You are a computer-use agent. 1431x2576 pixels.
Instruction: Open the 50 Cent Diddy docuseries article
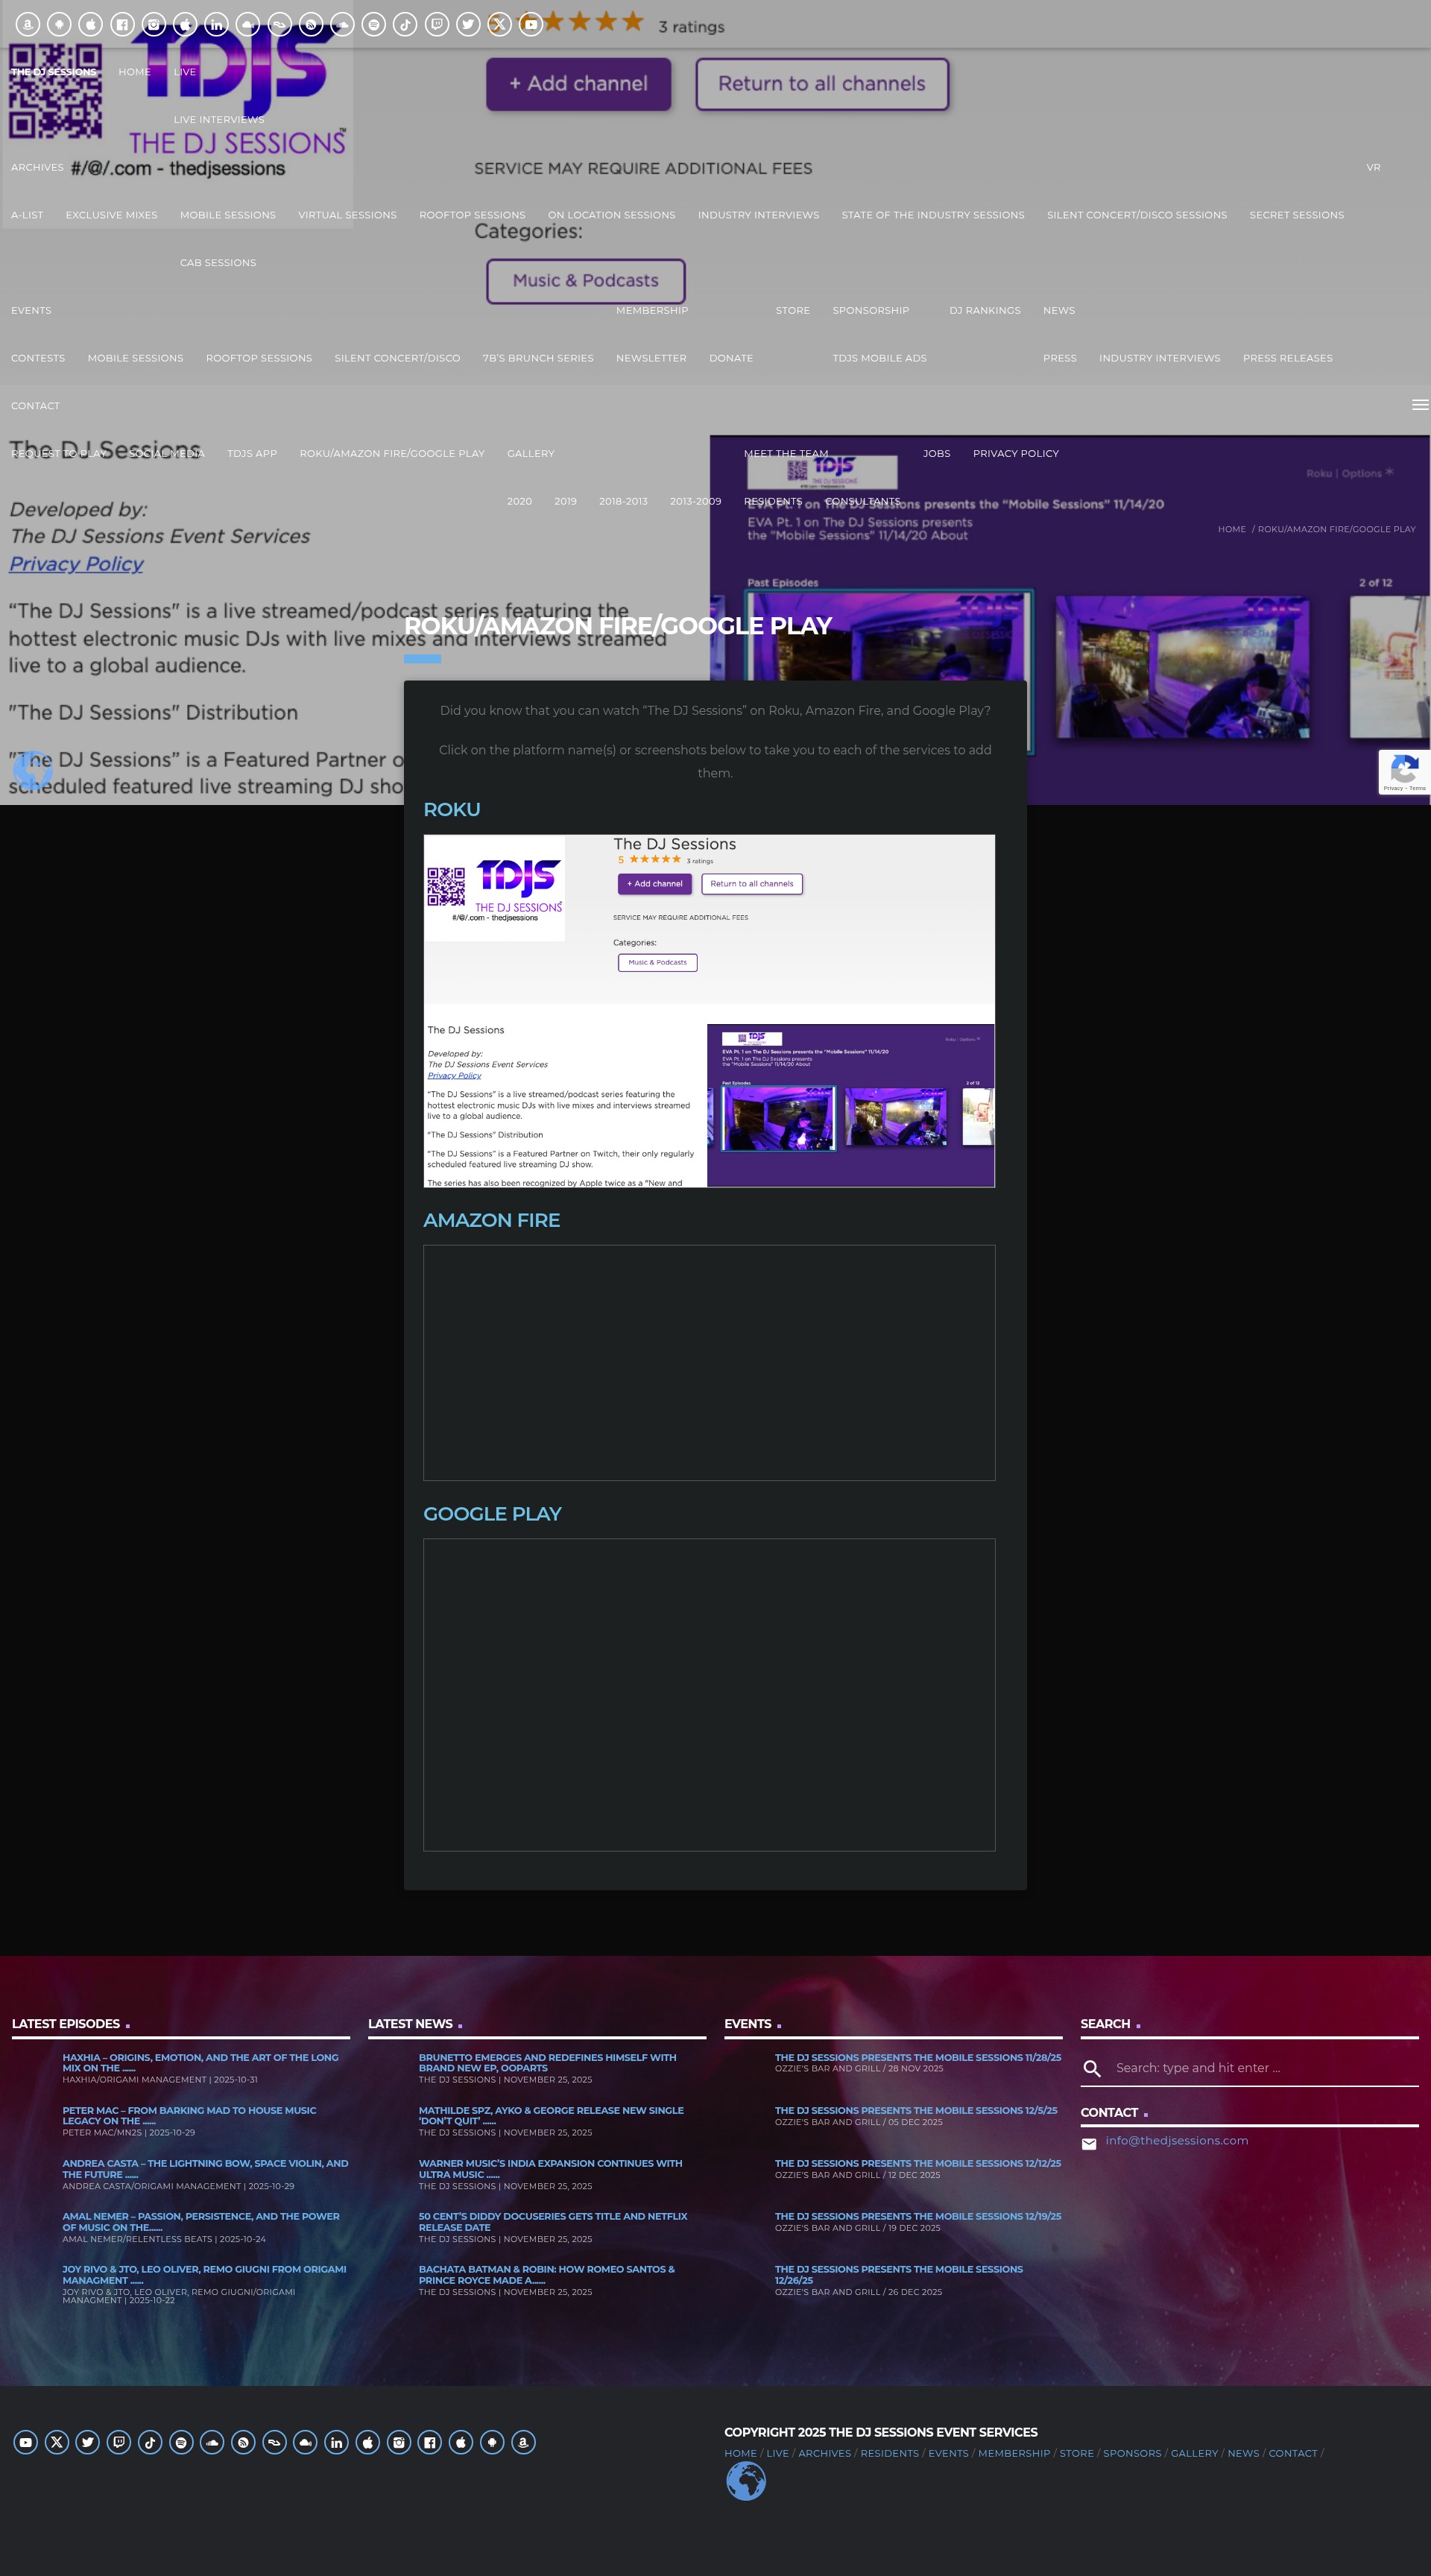(553, 2222)
